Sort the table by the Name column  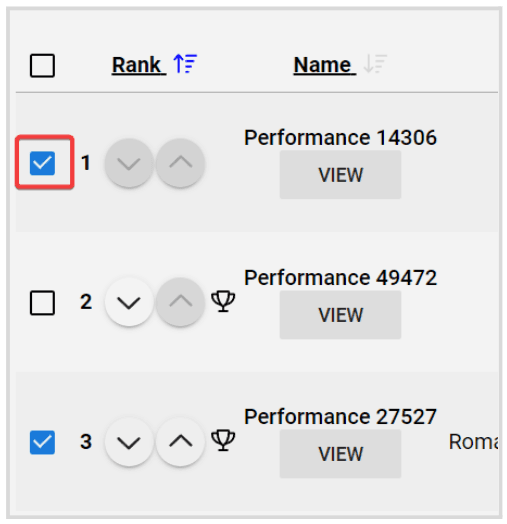pyautogui.click(x=322, y=65)
